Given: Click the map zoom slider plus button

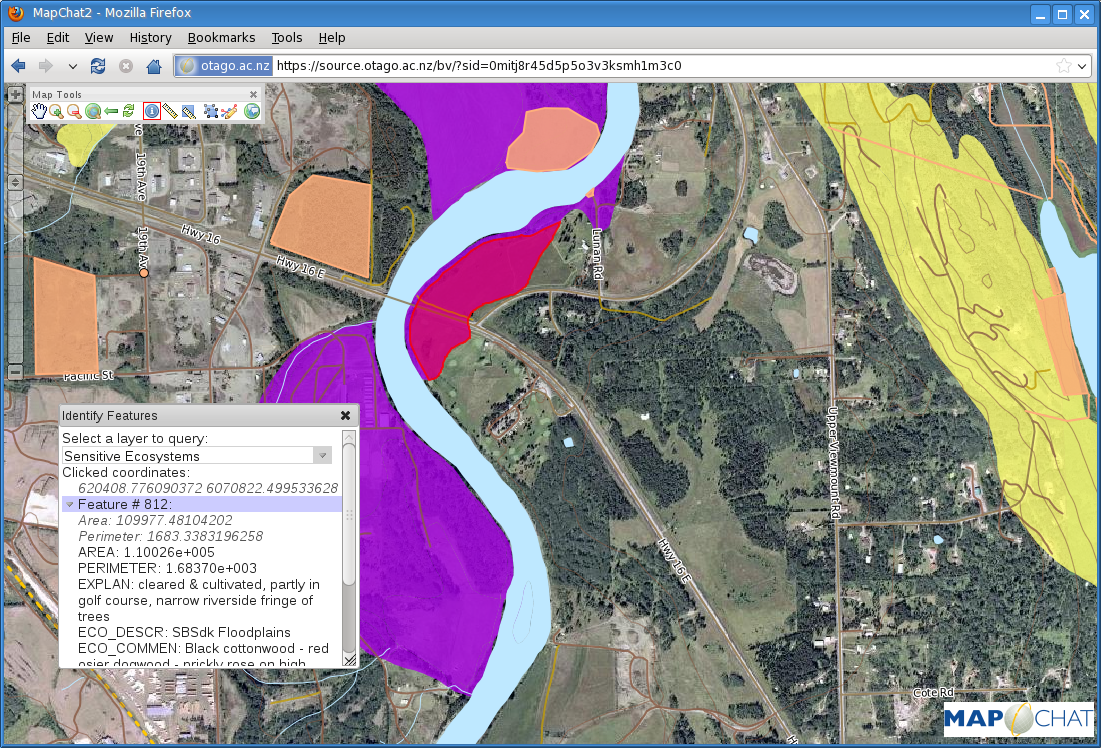Looking at the screenshot, I should point(15,93).
